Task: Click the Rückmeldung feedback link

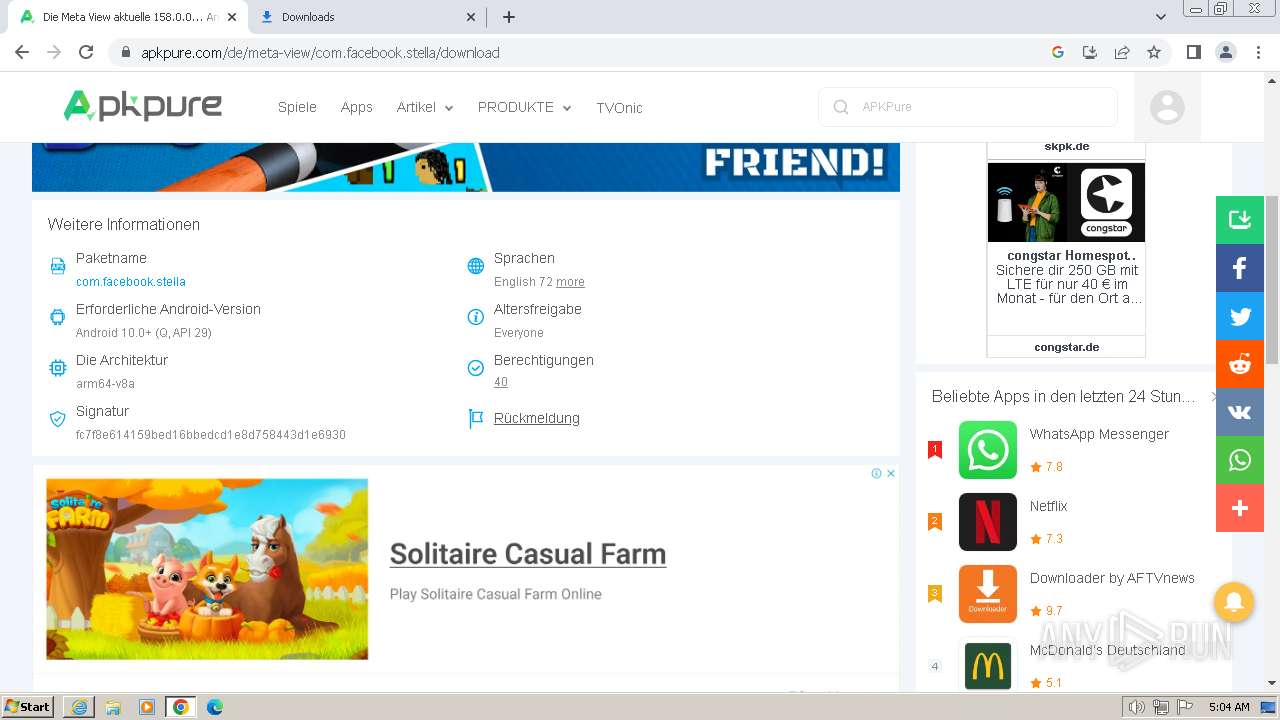Action: tap(537, 418)
